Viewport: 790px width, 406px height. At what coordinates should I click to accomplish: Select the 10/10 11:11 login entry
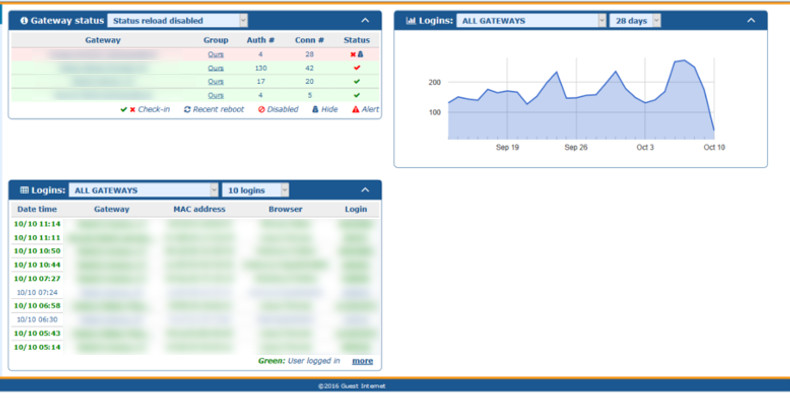[x=37, y=238]
